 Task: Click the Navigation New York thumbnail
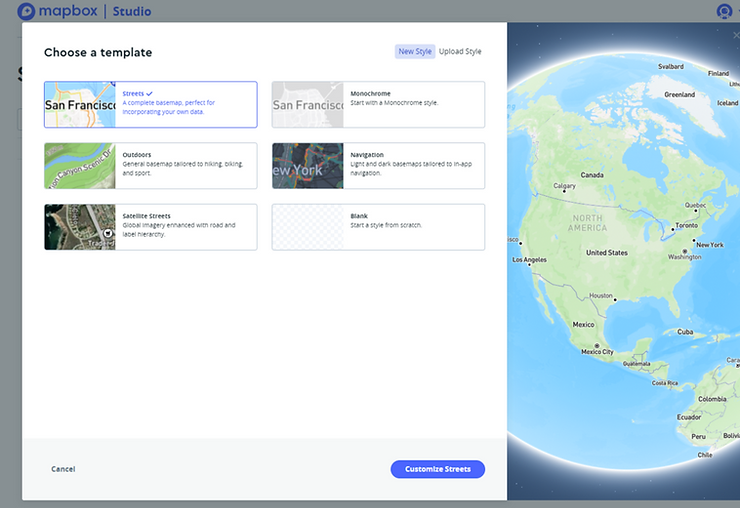pyautogui.click(x=308, y=166)
